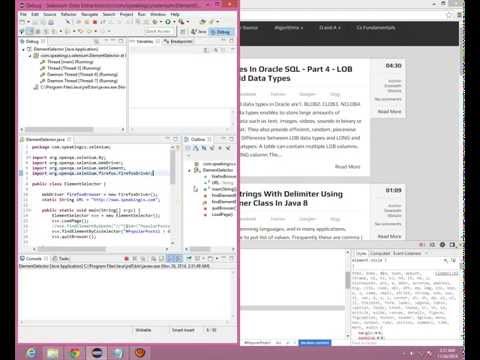Toggle Show Console When Standard Error Changes
480x360 pixels.
coord(178,259)
